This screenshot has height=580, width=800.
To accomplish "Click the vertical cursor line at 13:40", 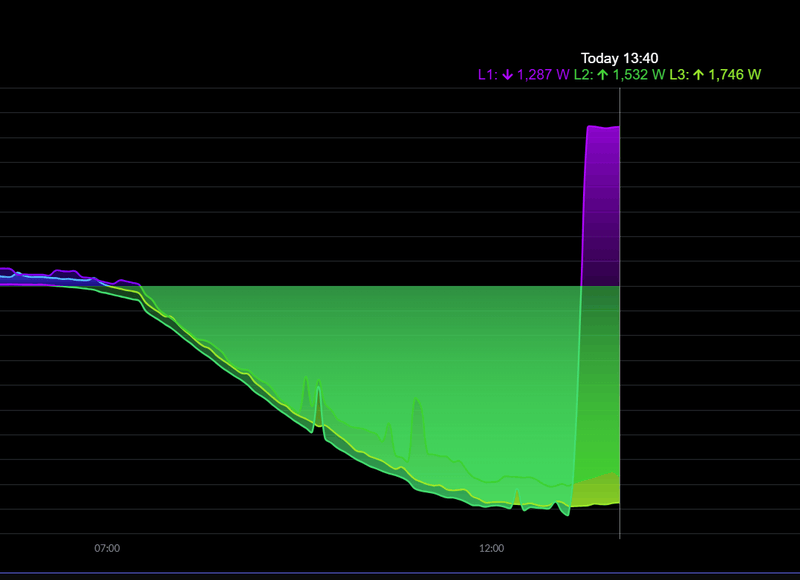I will pyautogui.click(x=620, y=313).
